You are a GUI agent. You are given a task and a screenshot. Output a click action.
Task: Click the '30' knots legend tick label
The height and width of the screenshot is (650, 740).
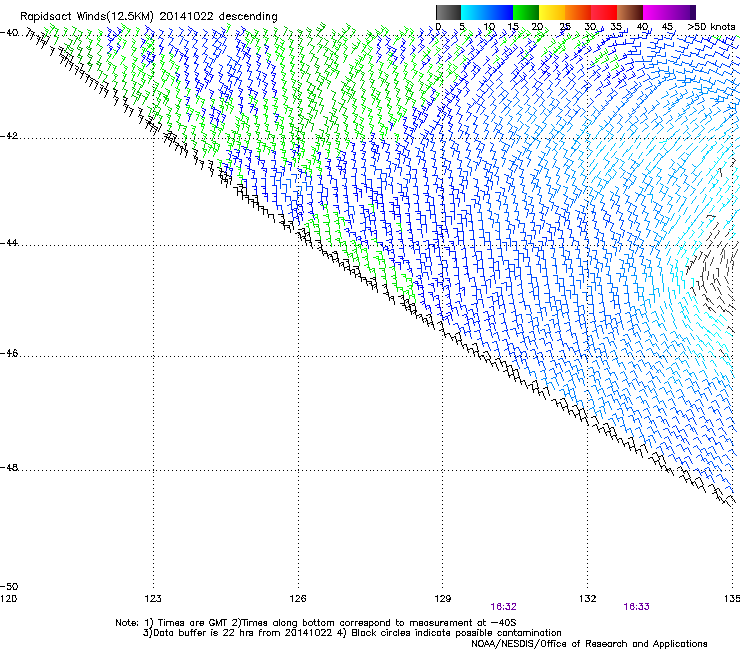[590, 27]
